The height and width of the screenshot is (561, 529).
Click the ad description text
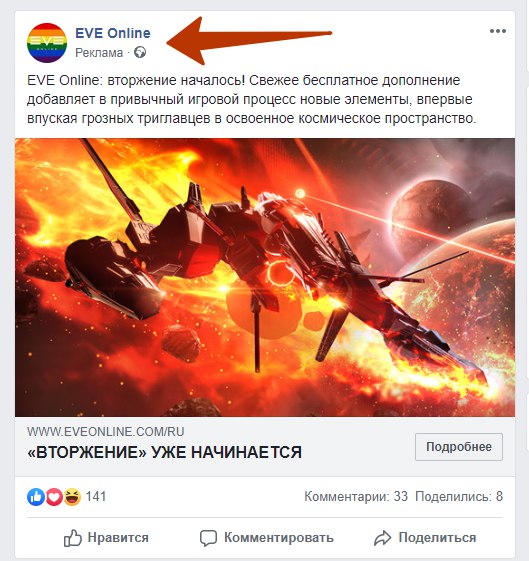coord(251,99)
